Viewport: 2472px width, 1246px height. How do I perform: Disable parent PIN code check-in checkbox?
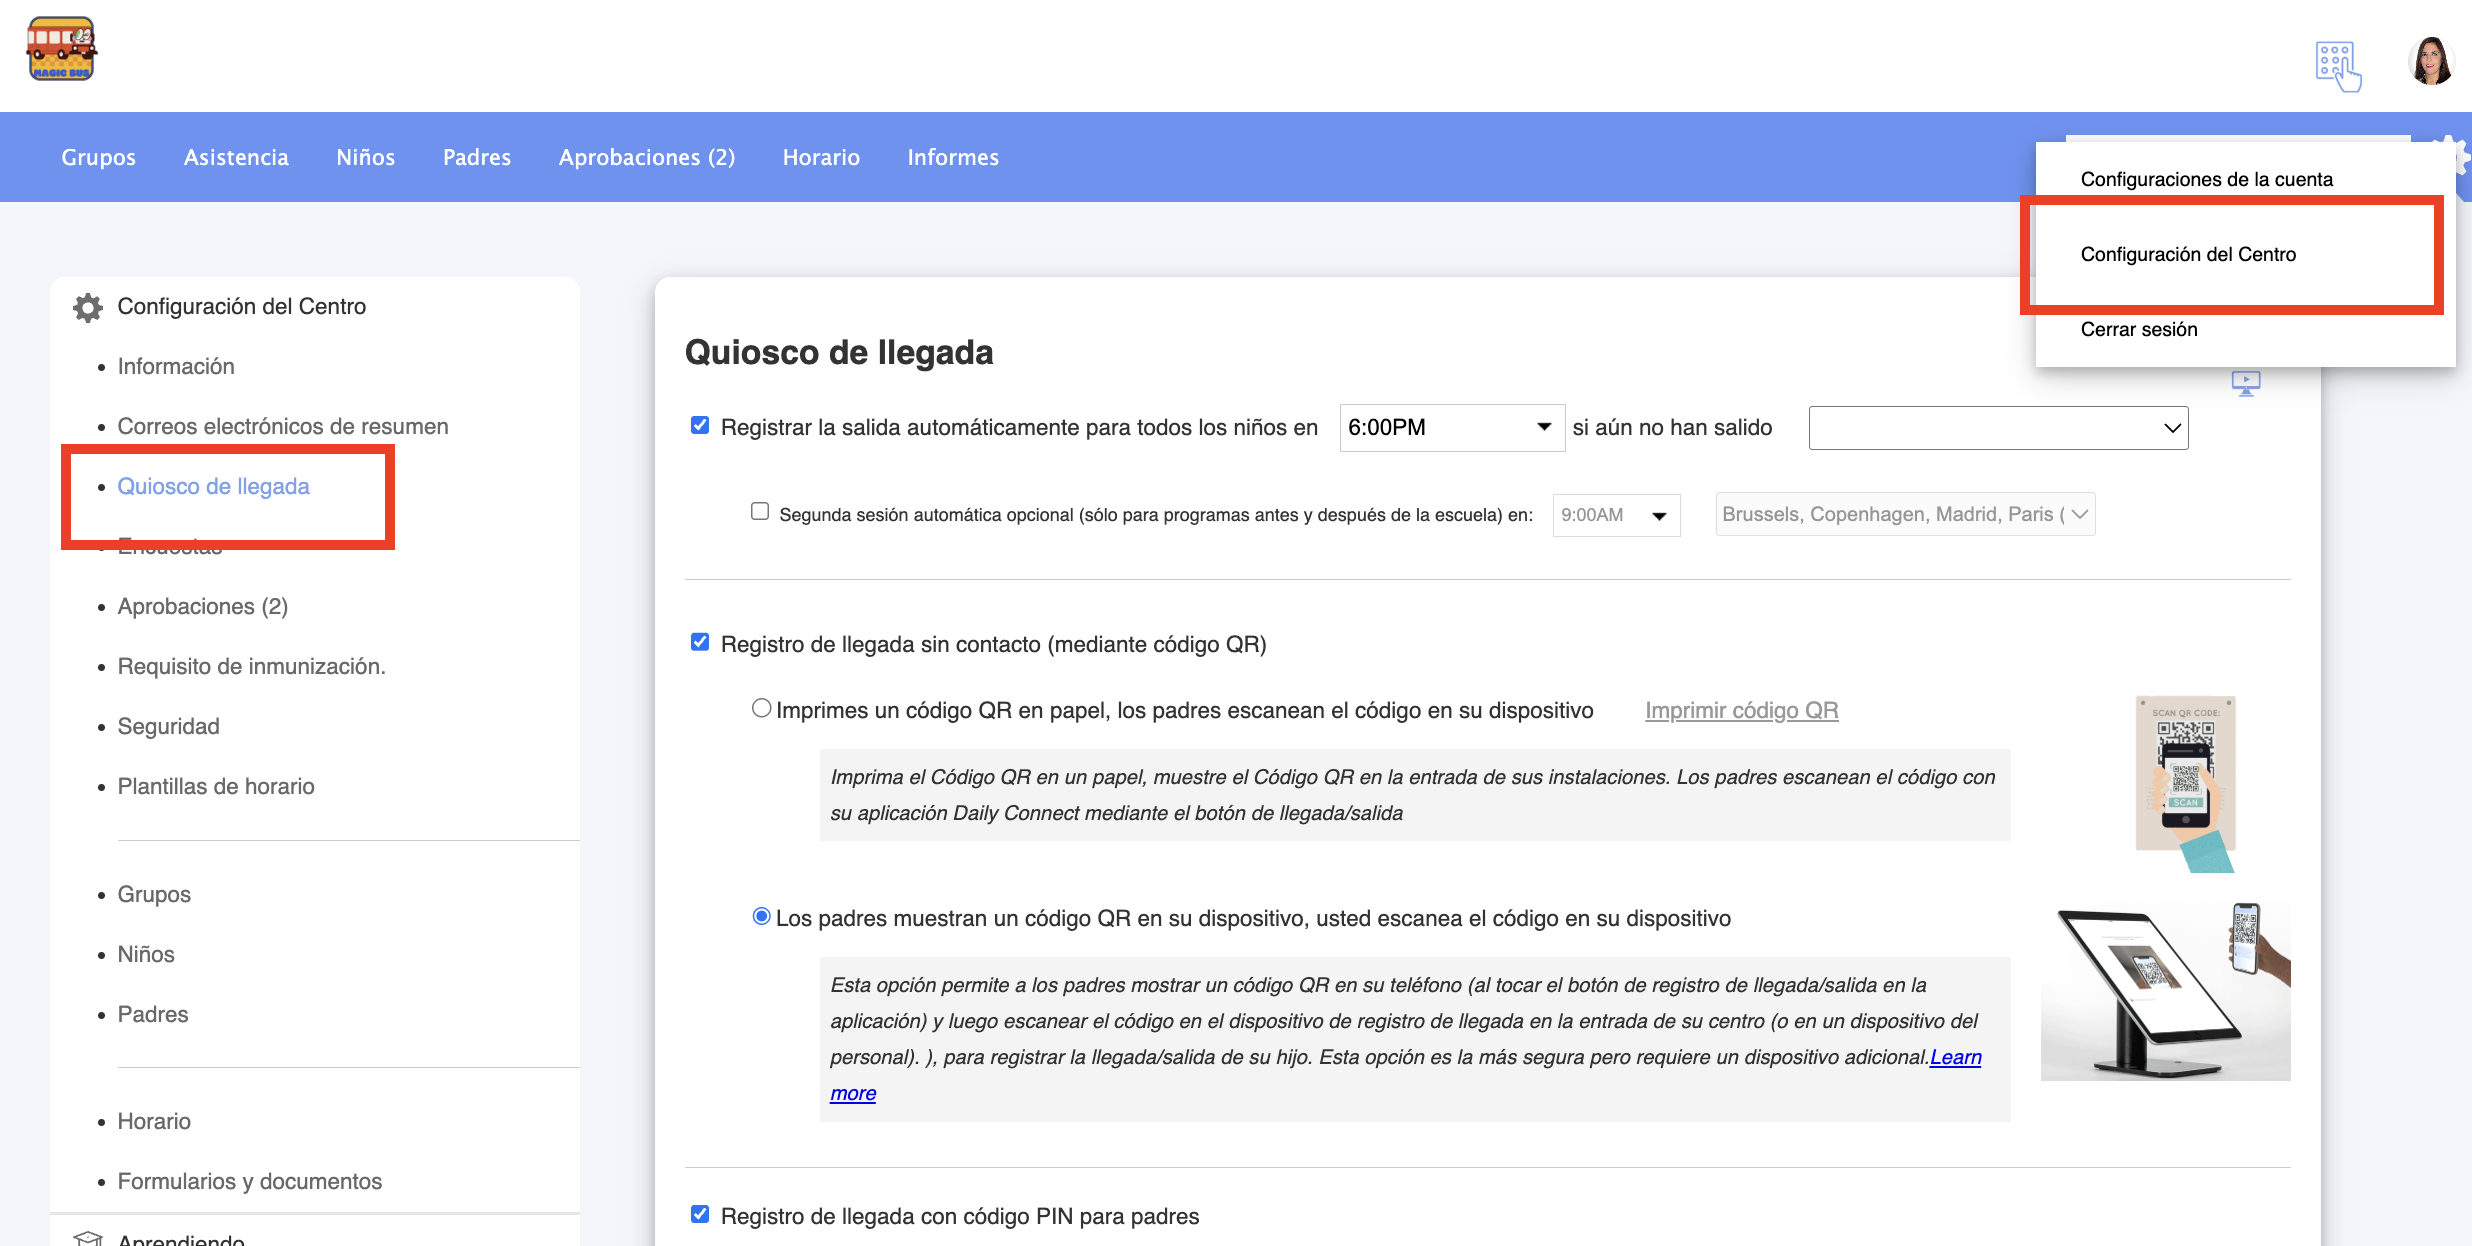click(700, 1215)
